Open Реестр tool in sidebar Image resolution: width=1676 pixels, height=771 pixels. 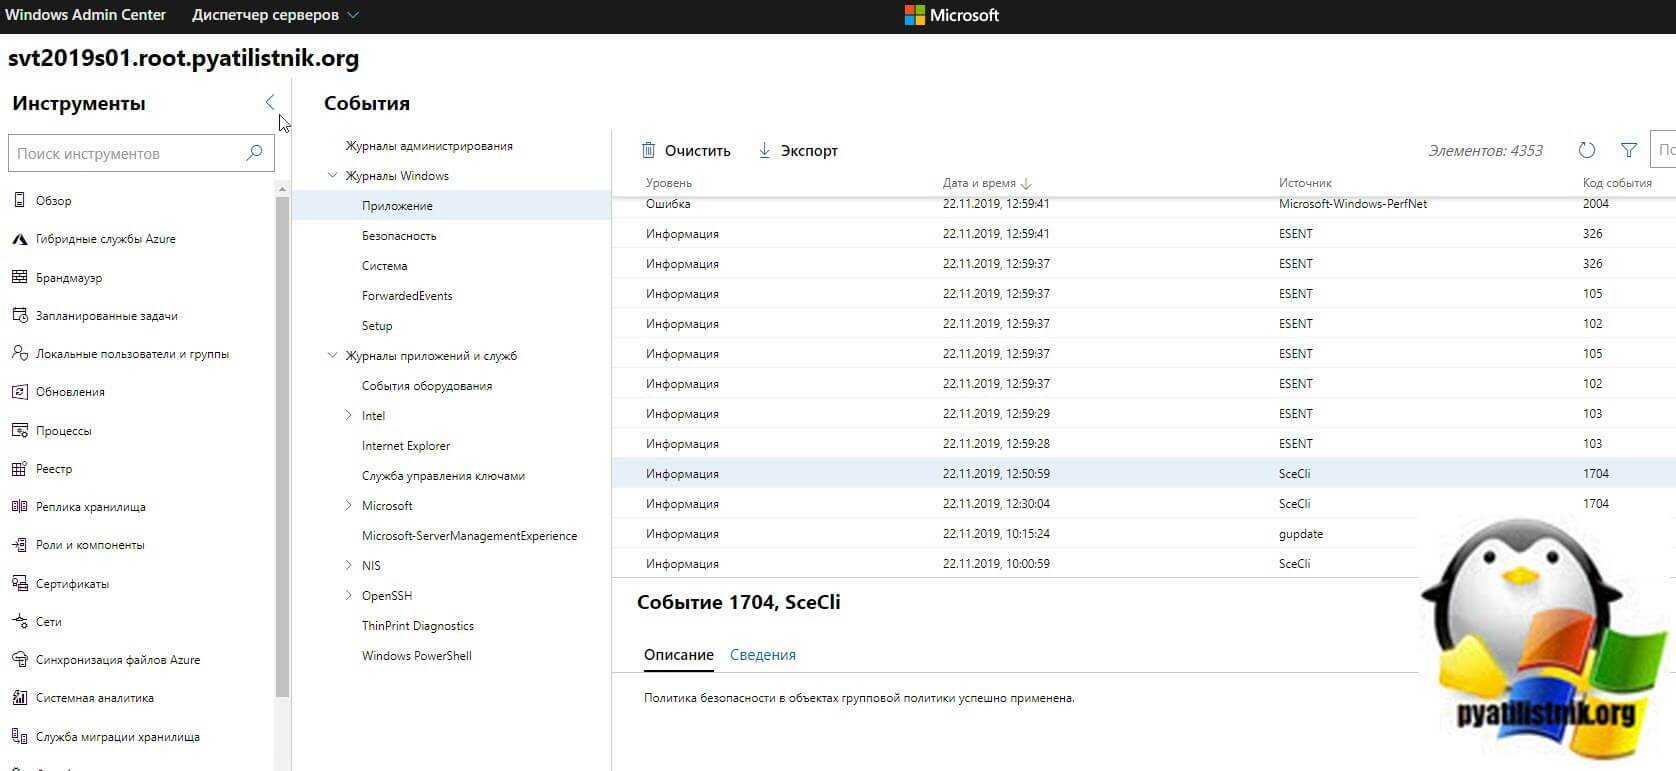[53, 469]
